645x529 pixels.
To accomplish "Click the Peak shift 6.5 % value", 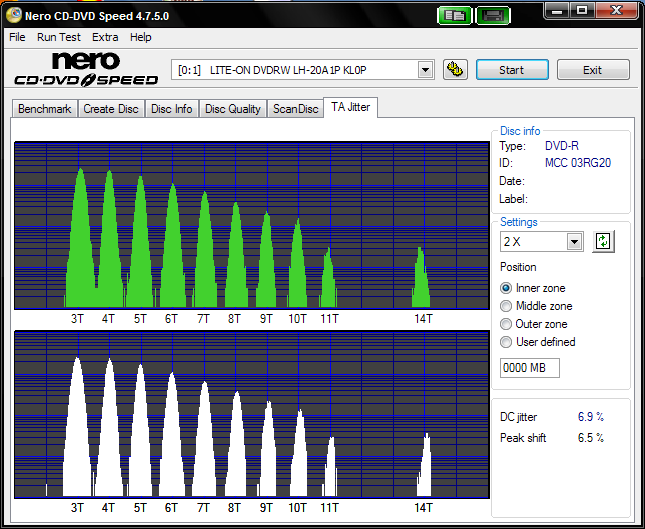I will (x=591, y=438).
